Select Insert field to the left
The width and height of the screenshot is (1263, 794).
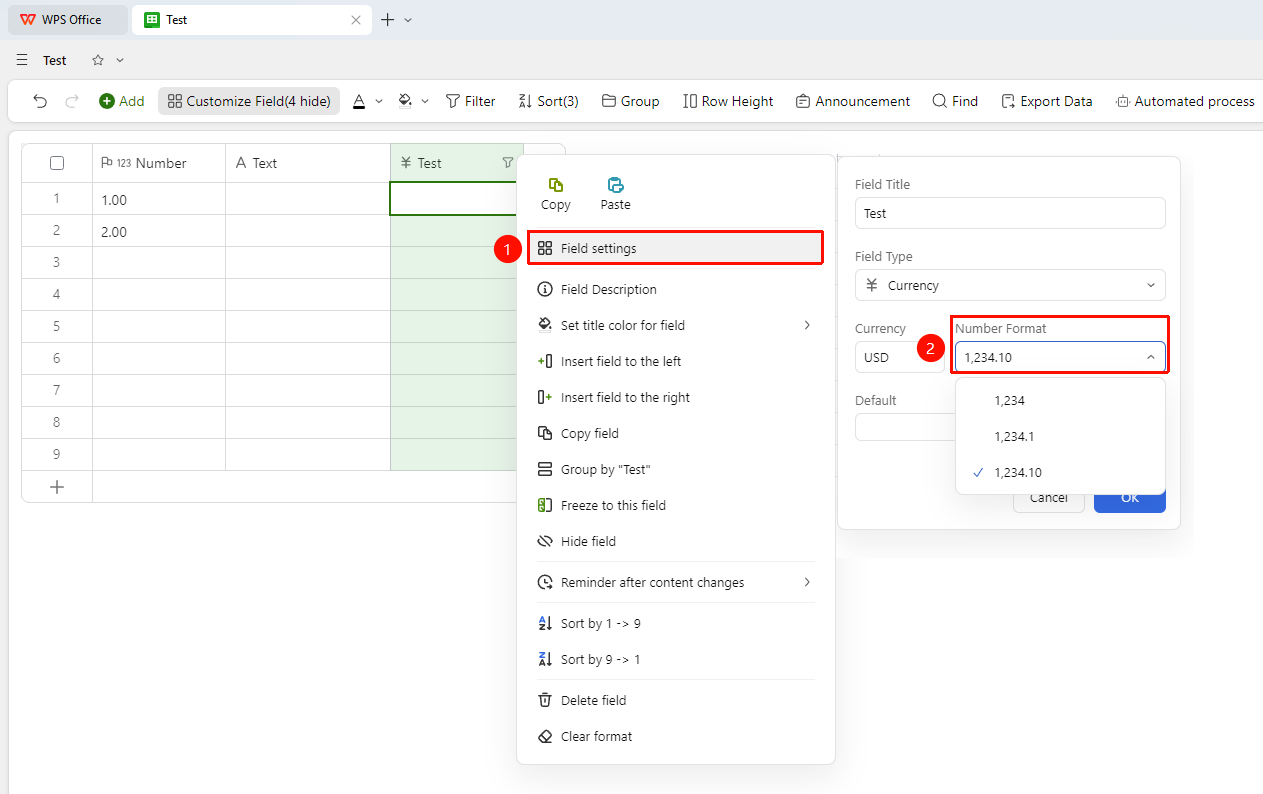[675, 361]
